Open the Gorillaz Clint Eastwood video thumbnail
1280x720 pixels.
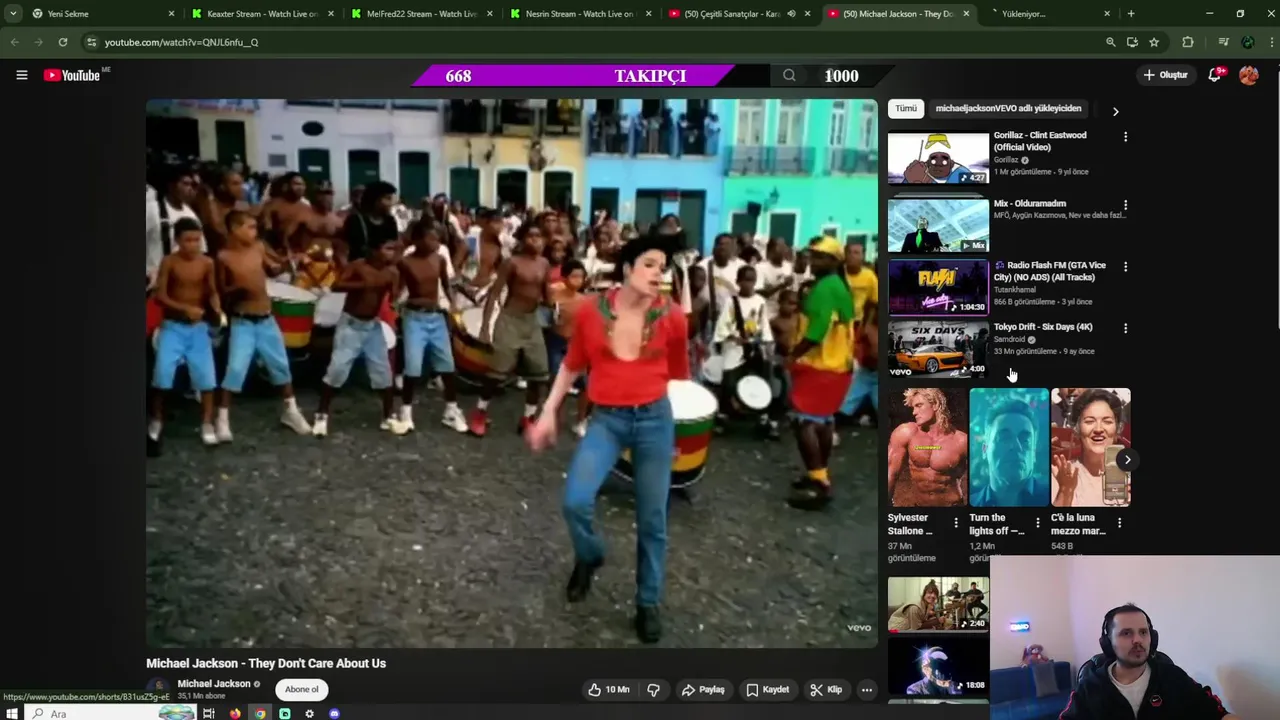tap(938, 158)
